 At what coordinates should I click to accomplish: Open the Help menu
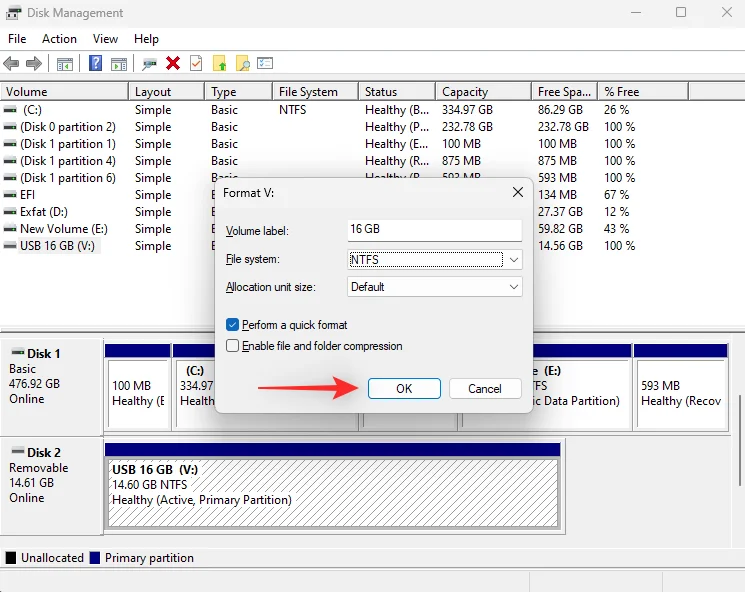(x=146, y=39)
